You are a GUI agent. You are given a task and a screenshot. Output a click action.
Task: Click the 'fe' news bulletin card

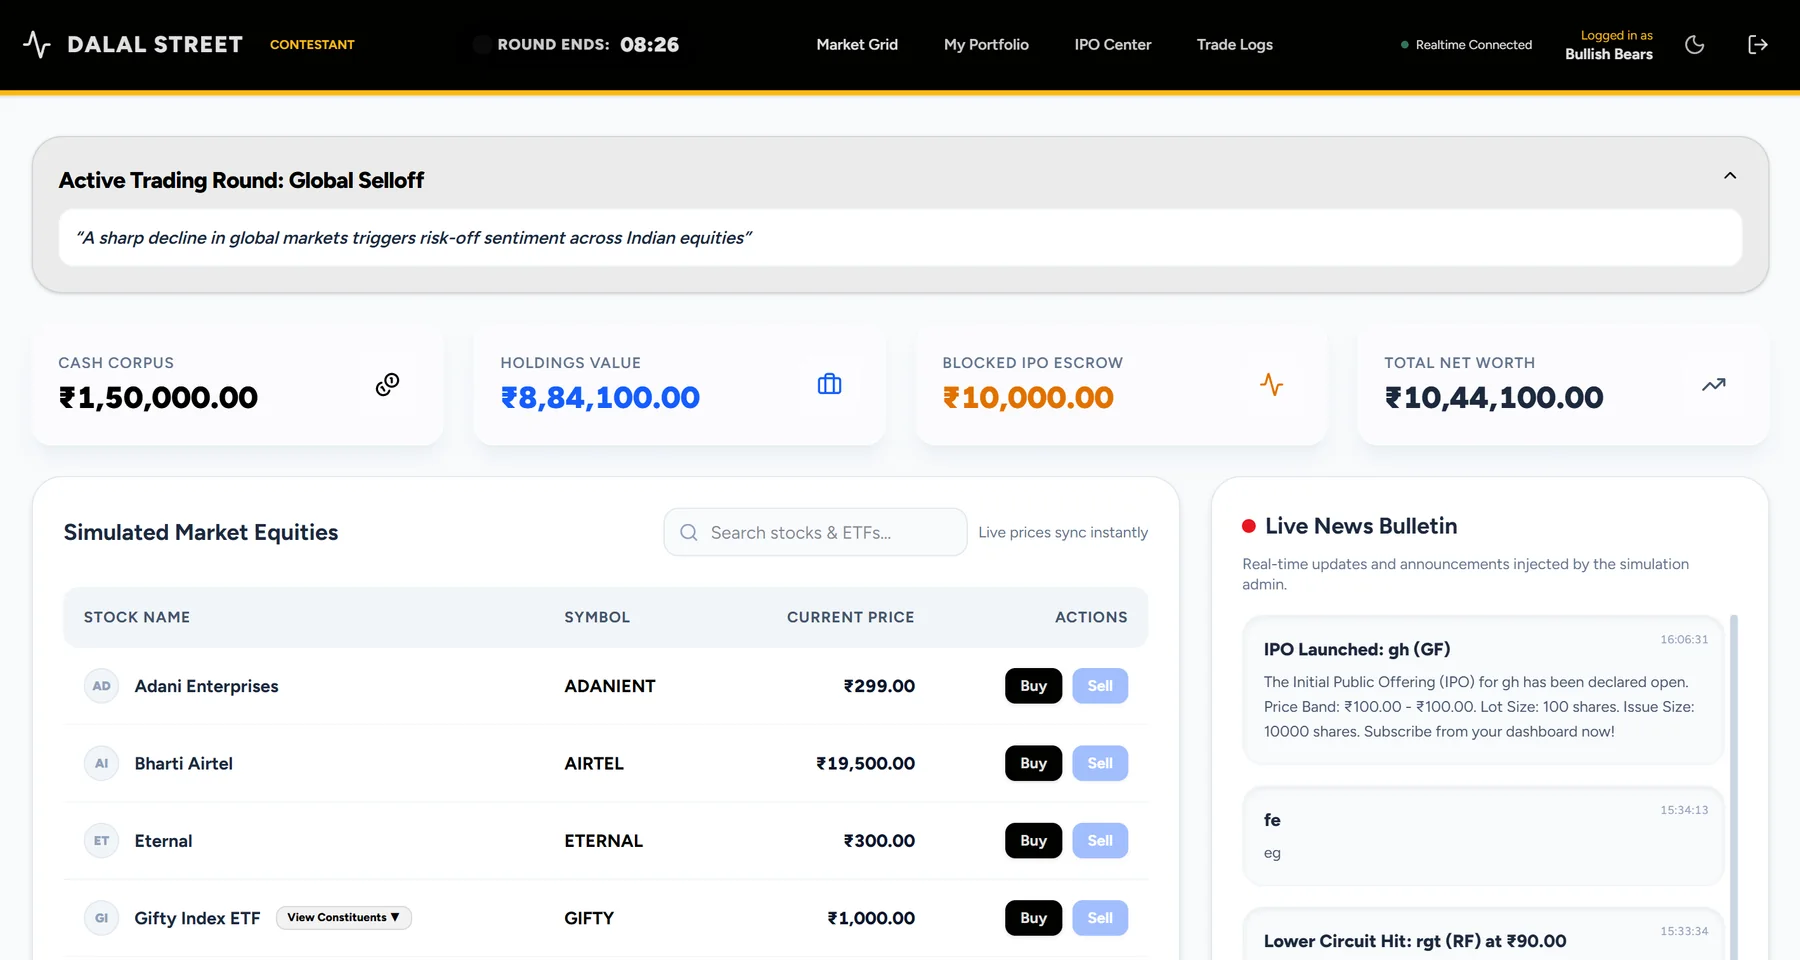click(1483, 836)
